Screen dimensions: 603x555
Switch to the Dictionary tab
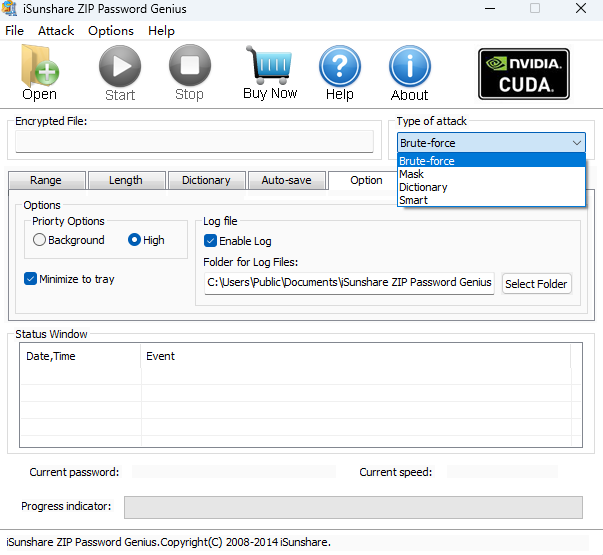click(x=207, y=180)
